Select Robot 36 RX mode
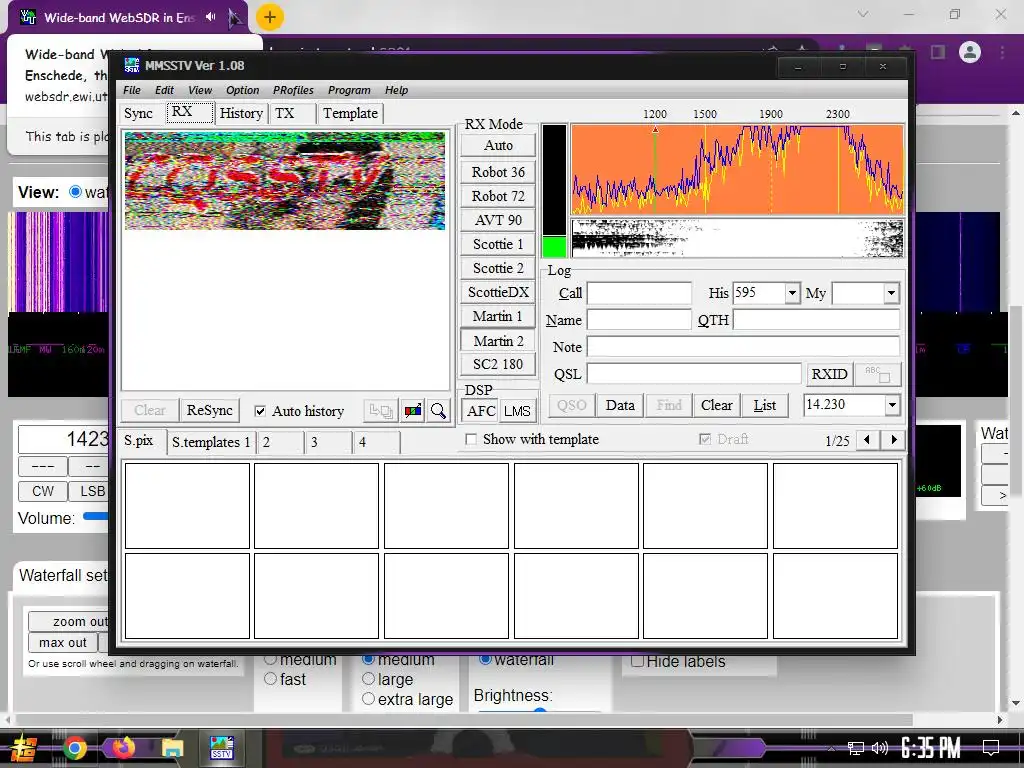Viewport: 1024px width, 768px height. click(x=498, y=172)
